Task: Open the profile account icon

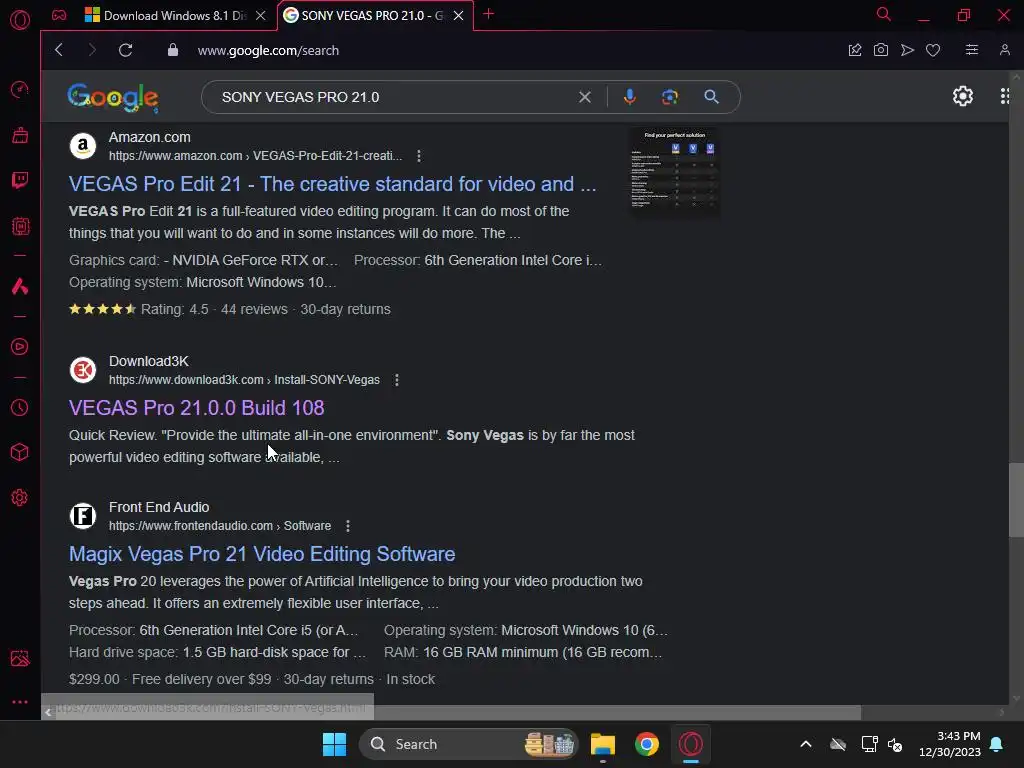Action: pyautogui.click(x=1004, y=50)
